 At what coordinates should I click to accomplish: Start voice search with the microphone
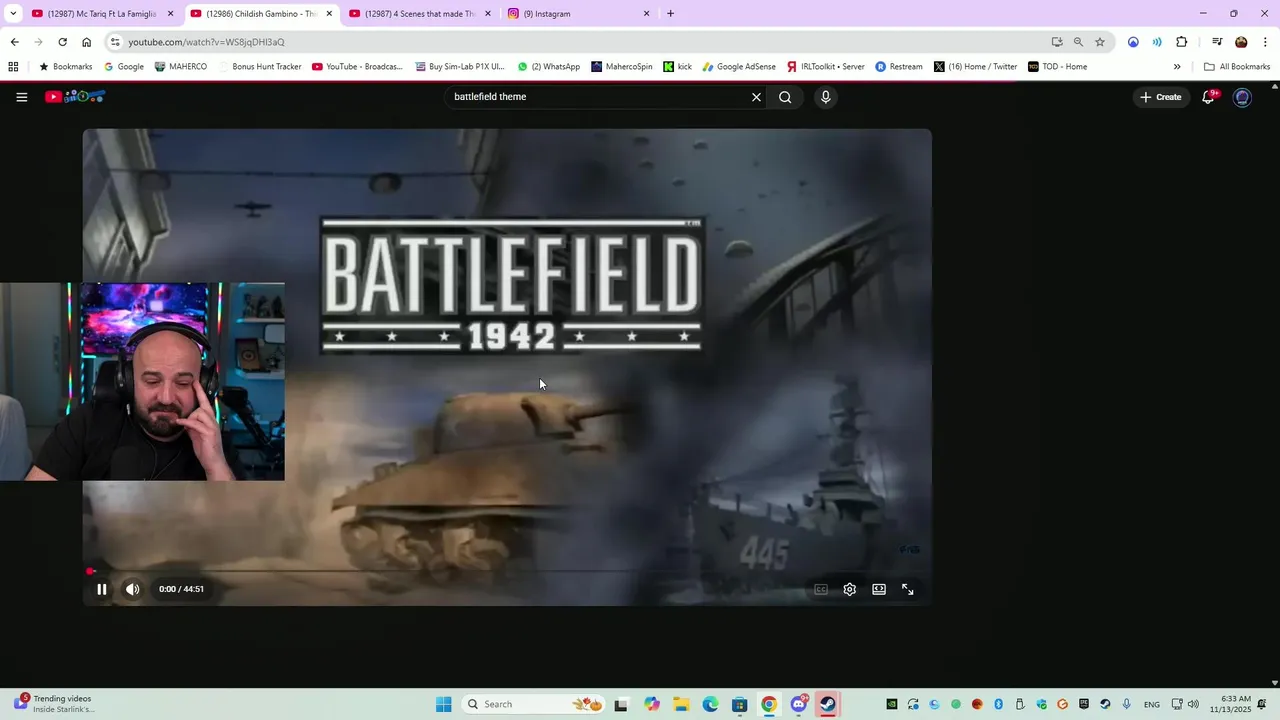point(825,97)
